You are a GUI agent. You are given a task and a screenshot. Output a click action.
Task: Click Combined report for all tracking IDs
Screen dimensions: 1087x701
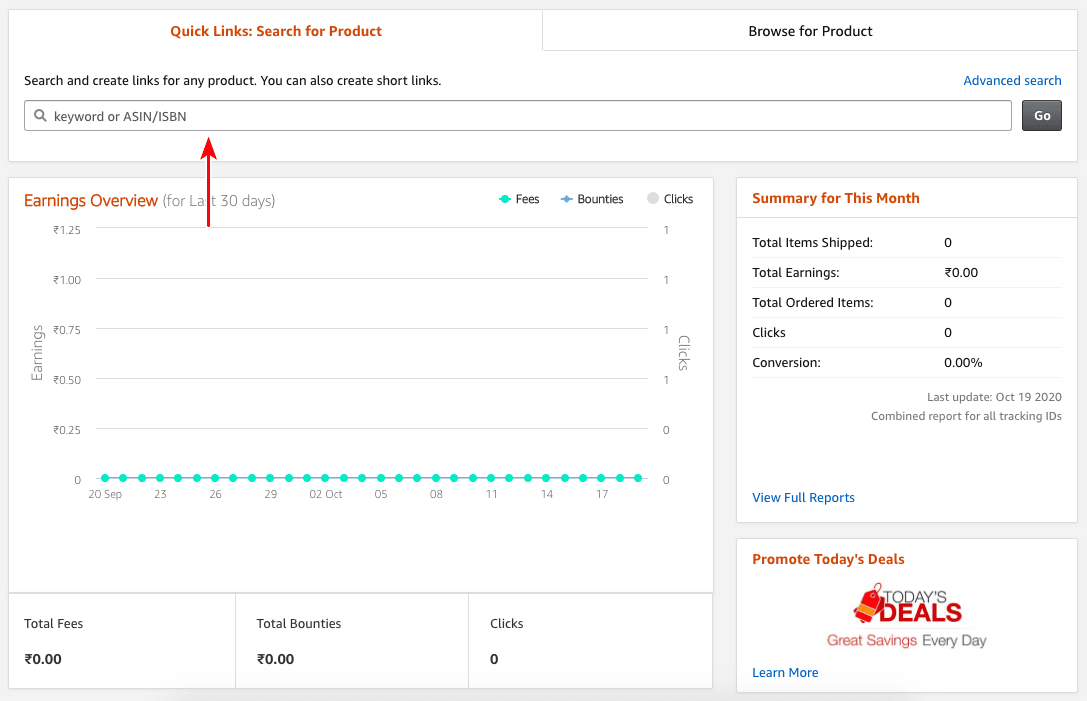966,416
